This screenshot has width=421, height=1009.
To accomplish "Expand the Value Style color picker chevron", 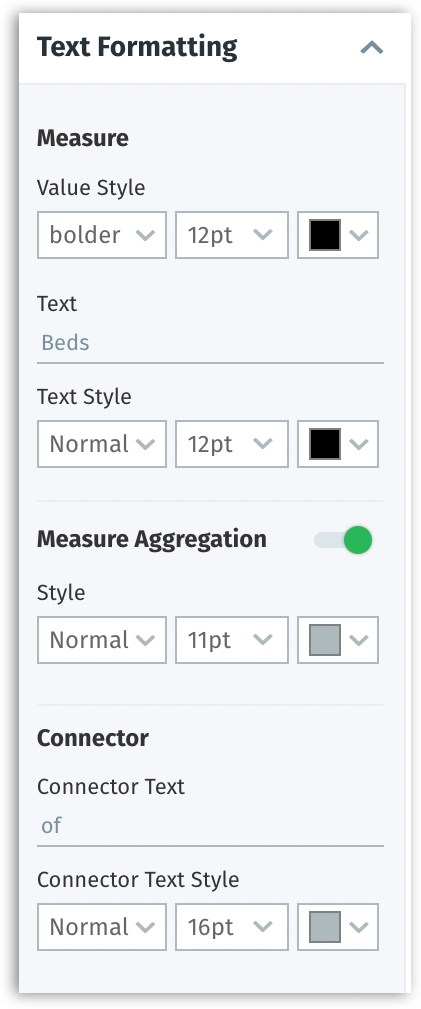I will click(359, 235).
